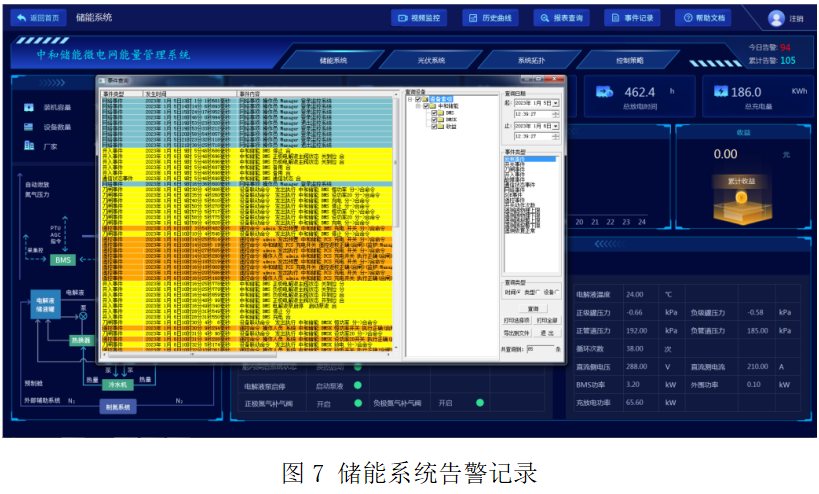The height and width of the screenshot is (494, 819).
Task: Click the 充放电功率 value 65.60
Action: click(635, 403)
